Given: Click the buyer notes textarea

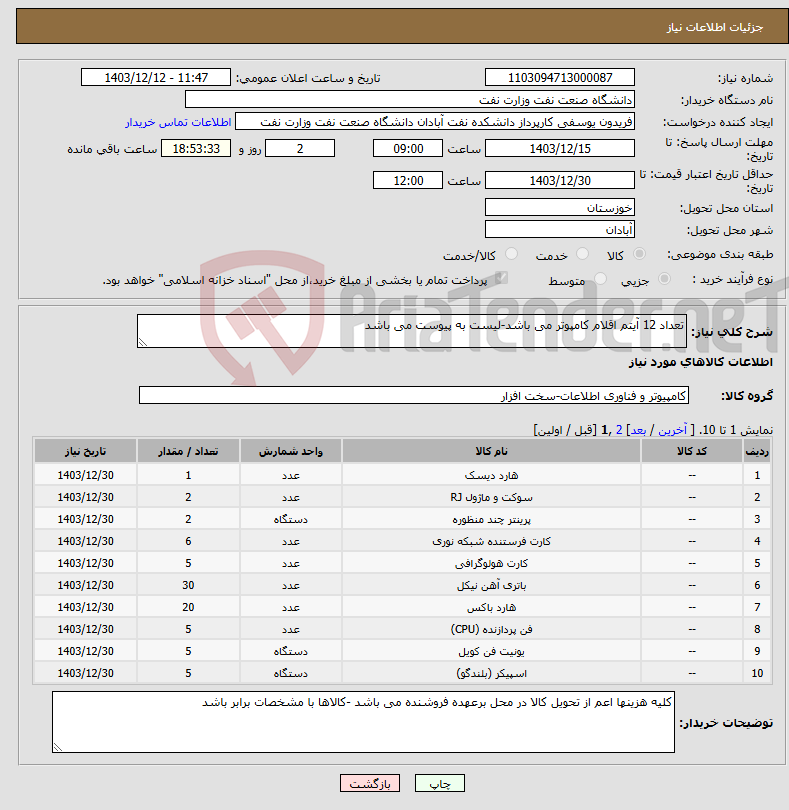Looking at the screenshot, I should [363, 722].
